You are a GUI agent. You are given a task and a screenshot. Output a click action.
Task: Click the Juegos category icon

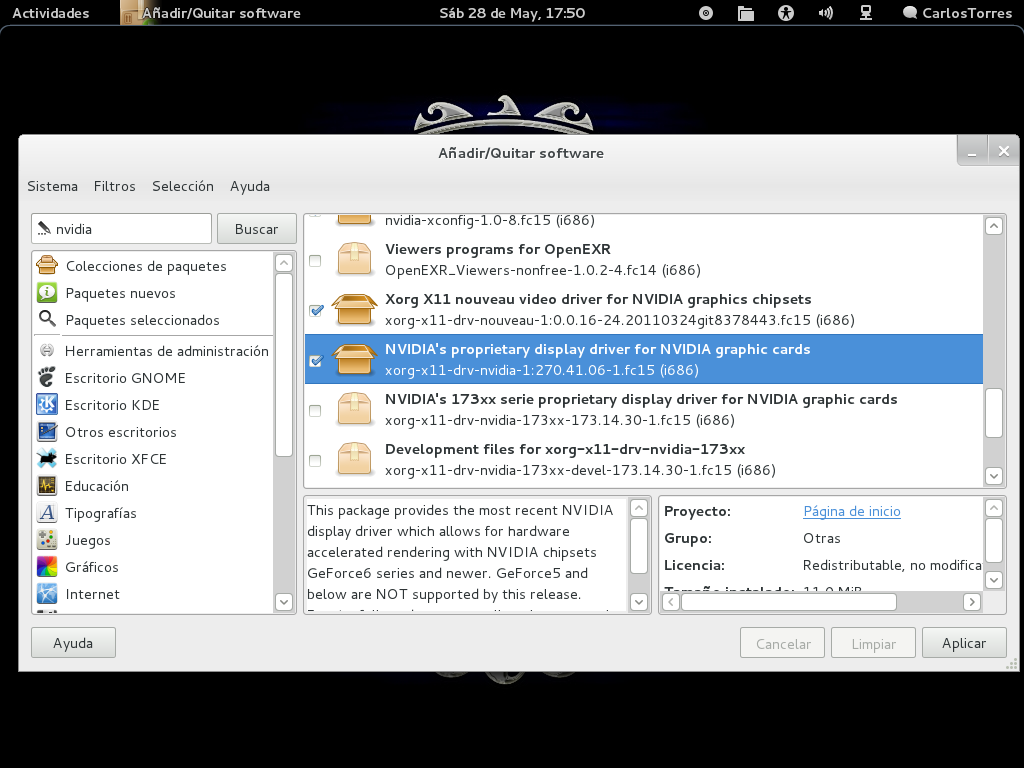(x=47, y=539)
